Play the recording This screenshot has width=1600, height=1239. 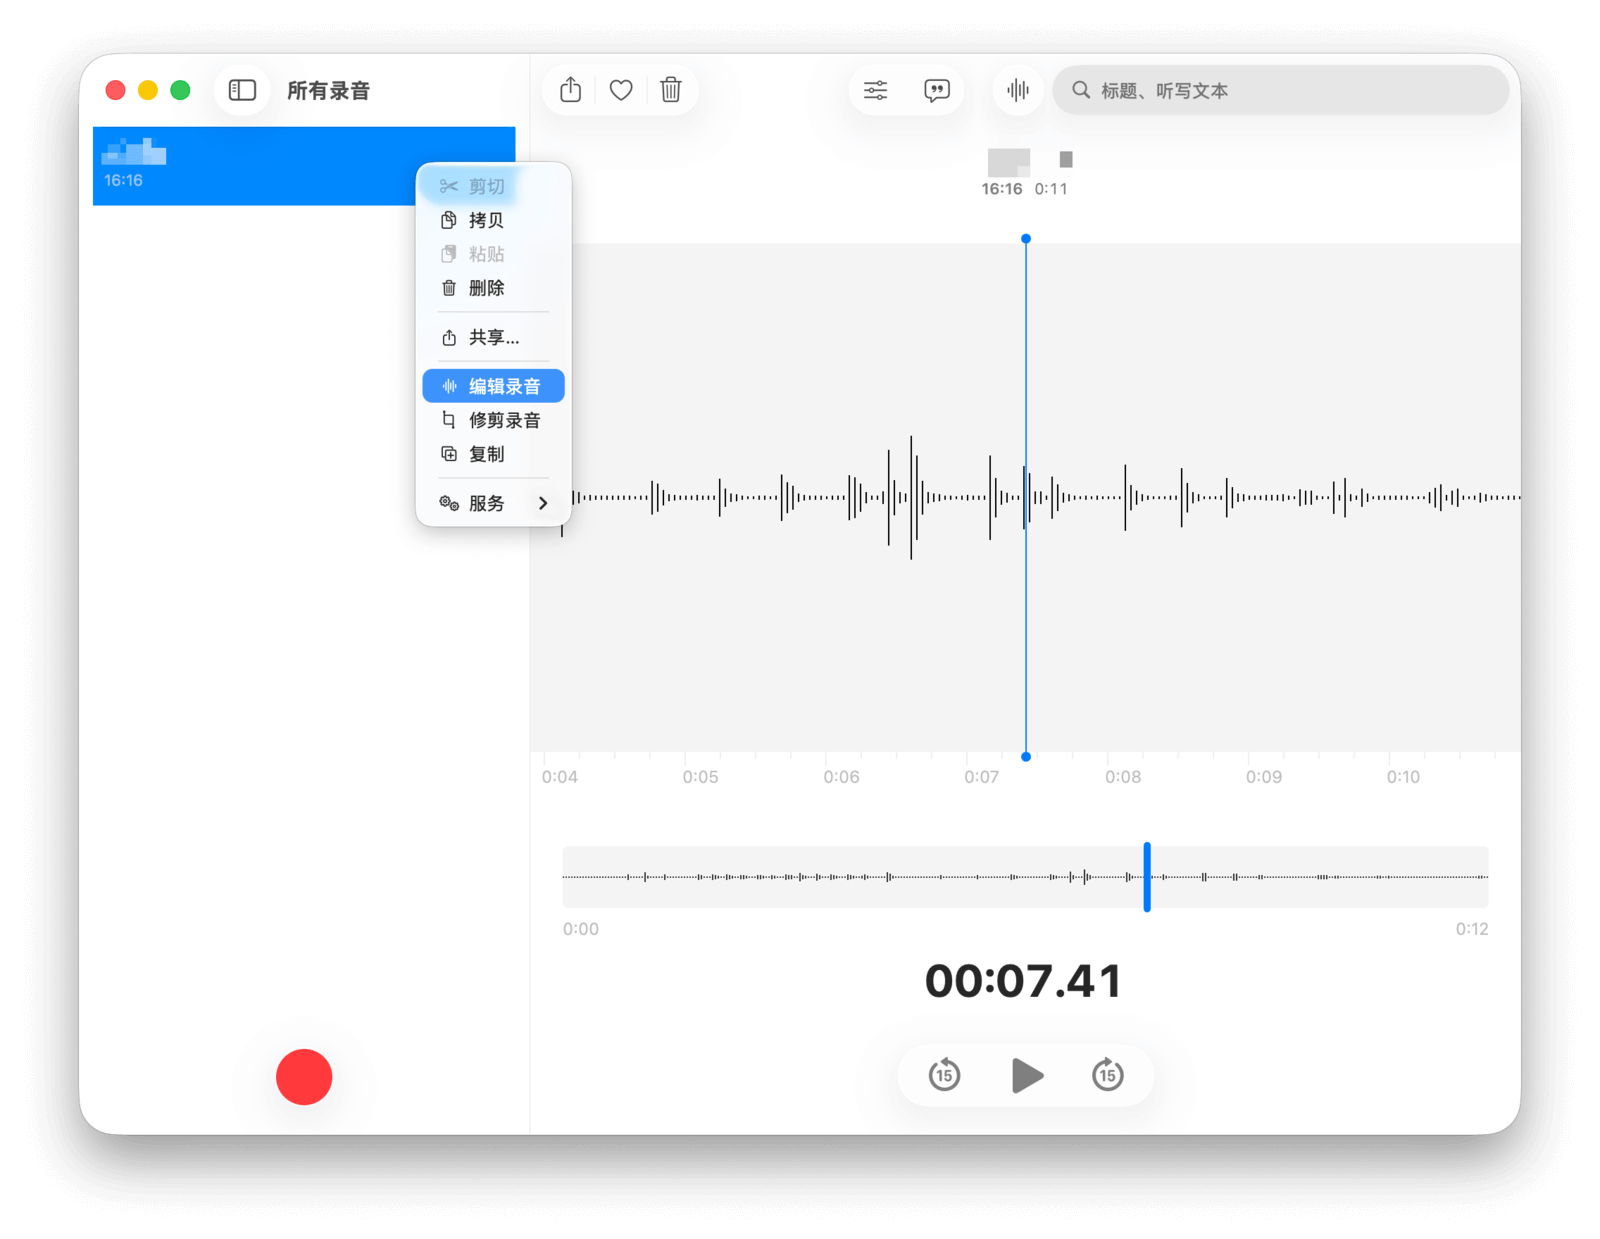coord(1027,1075)
